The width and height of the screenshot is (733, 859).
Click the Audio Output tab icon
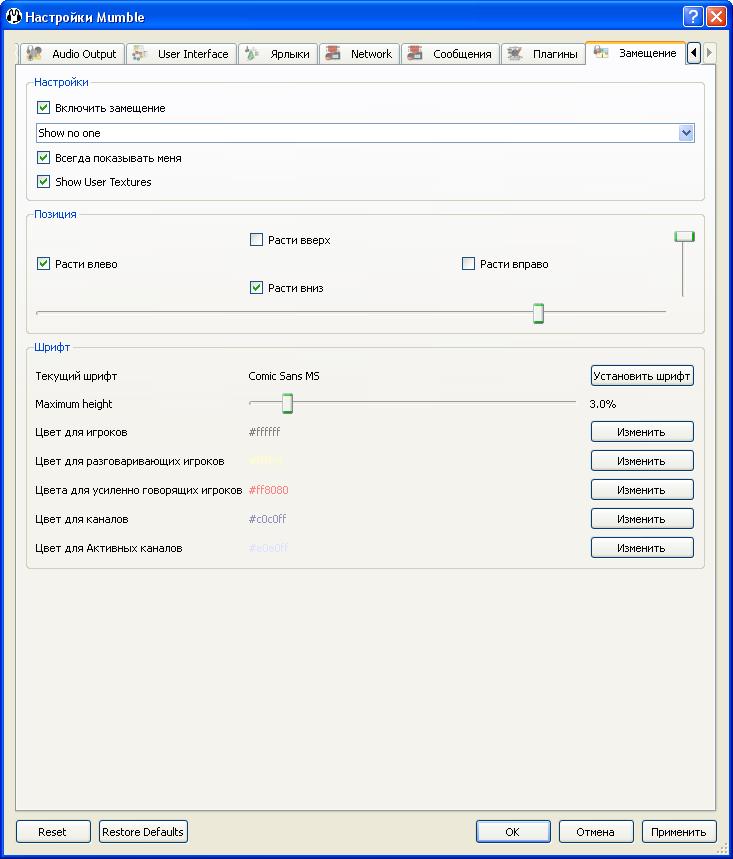(36, 54)
